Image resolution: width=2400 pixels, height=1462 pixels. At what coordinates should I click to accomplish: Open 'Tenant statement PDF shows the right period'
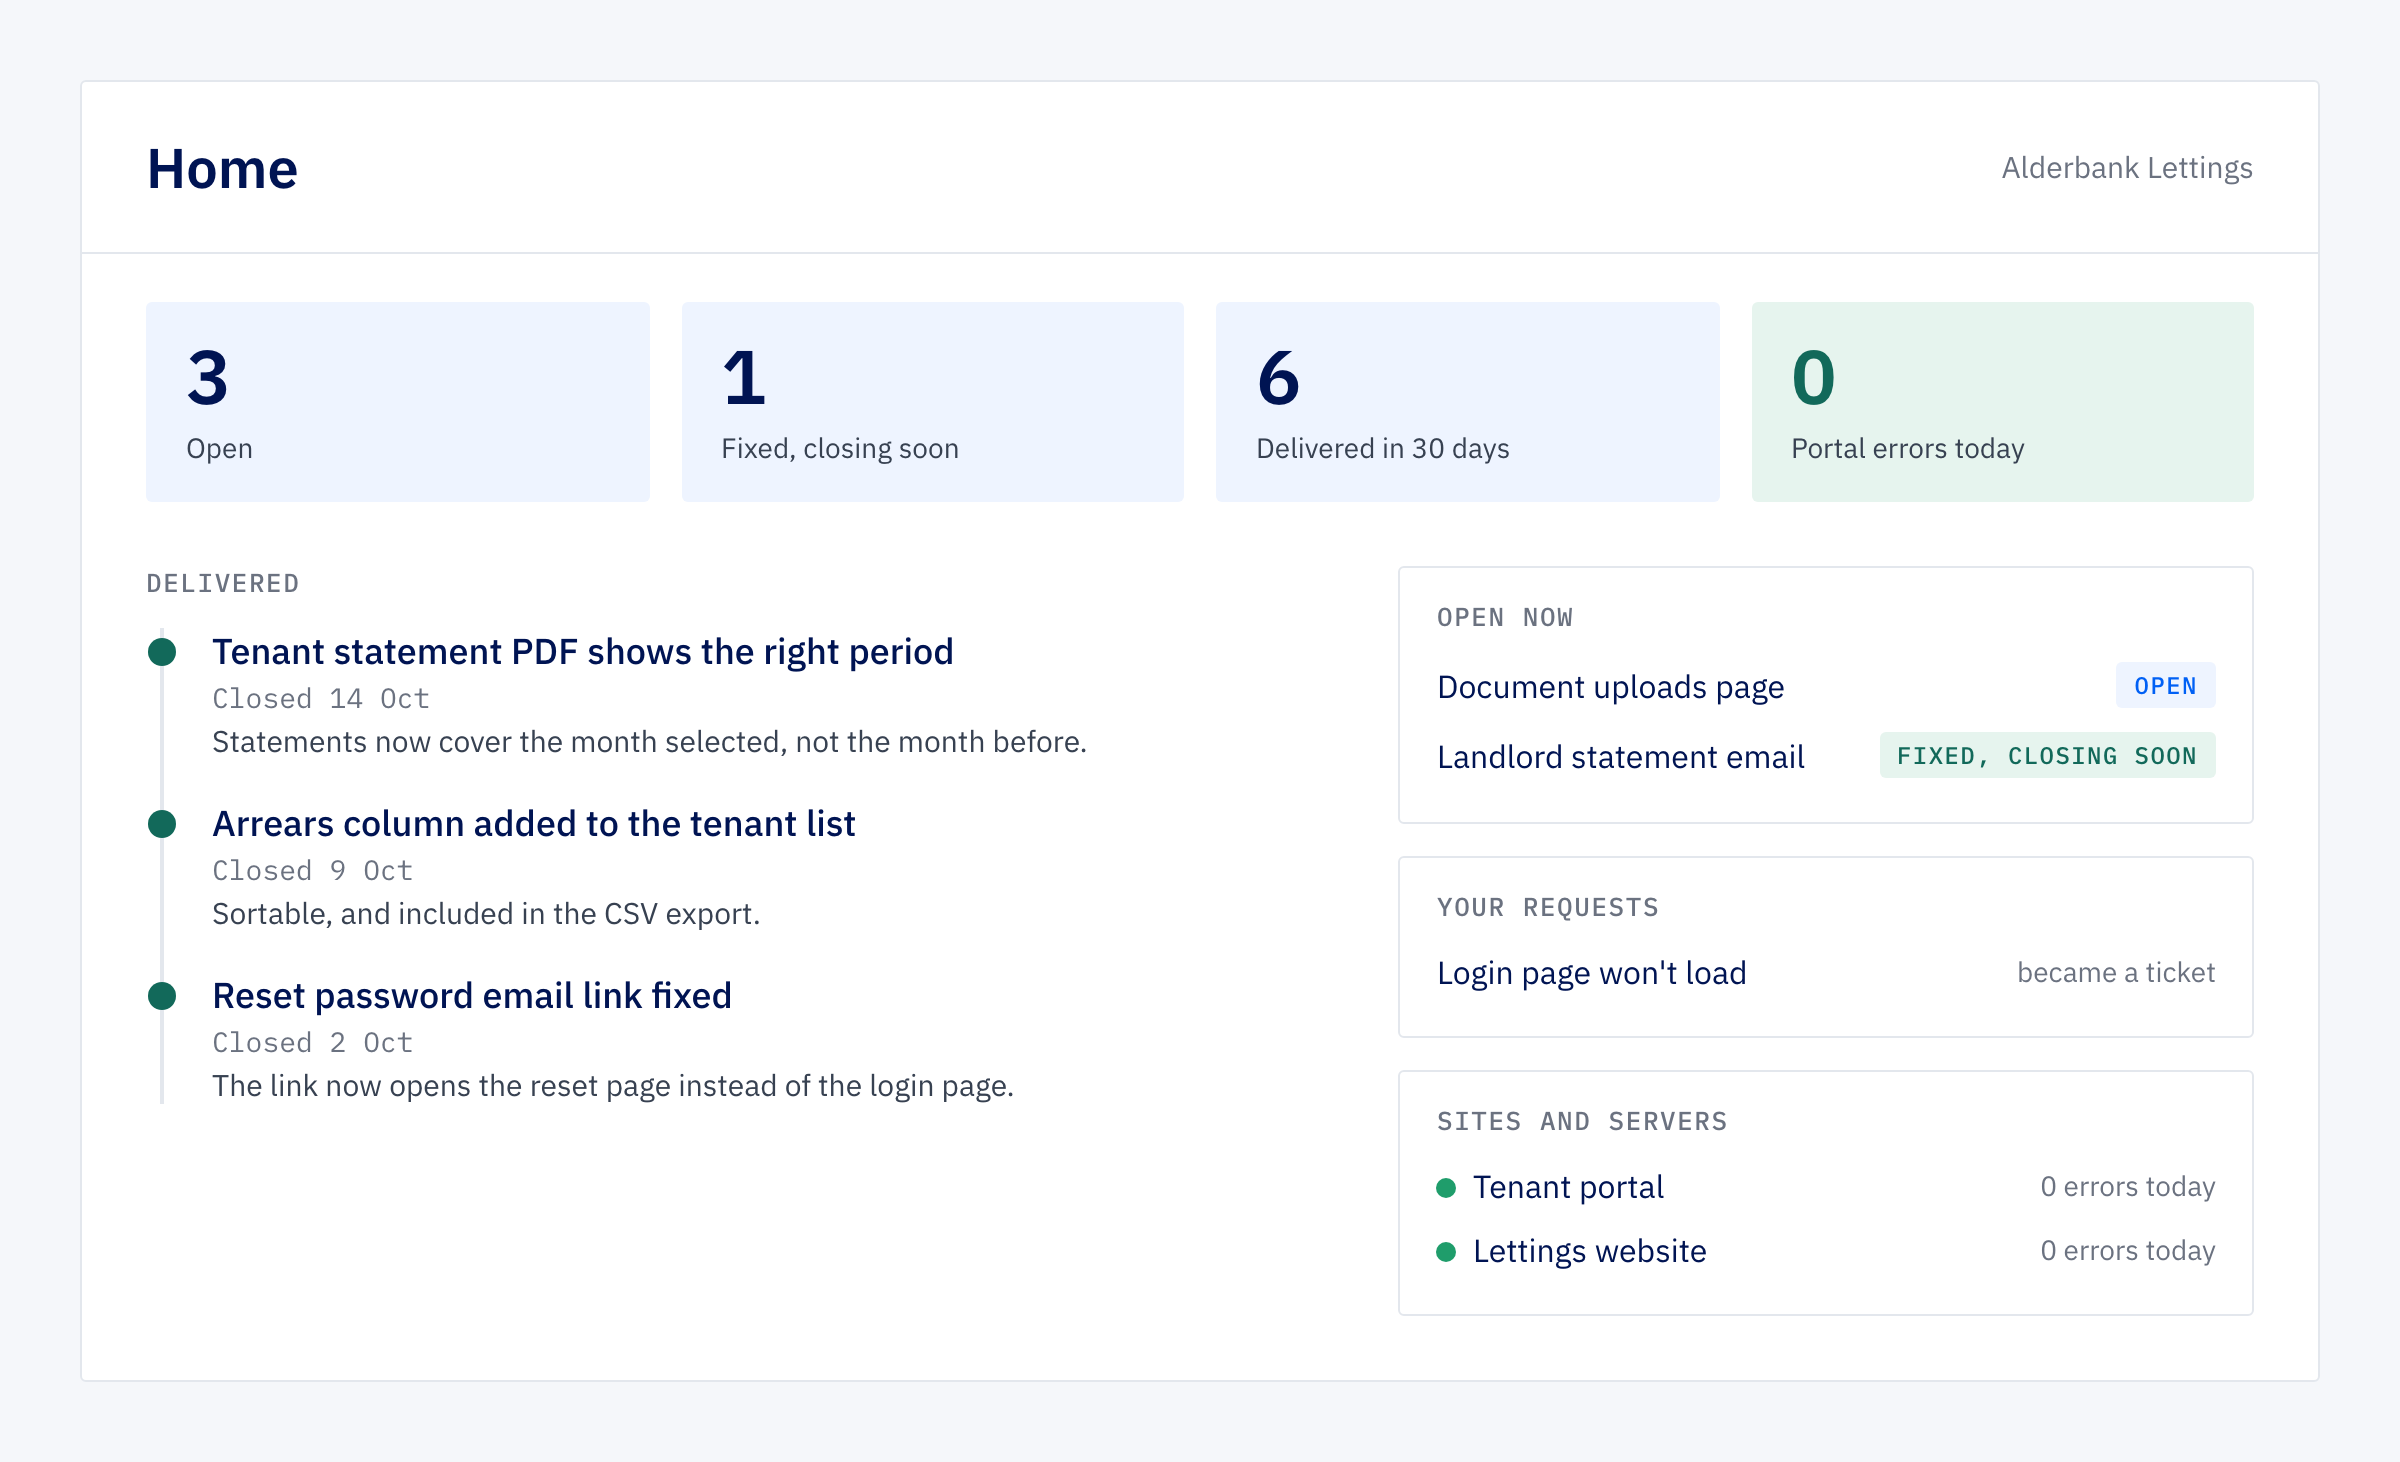[583, 652]
